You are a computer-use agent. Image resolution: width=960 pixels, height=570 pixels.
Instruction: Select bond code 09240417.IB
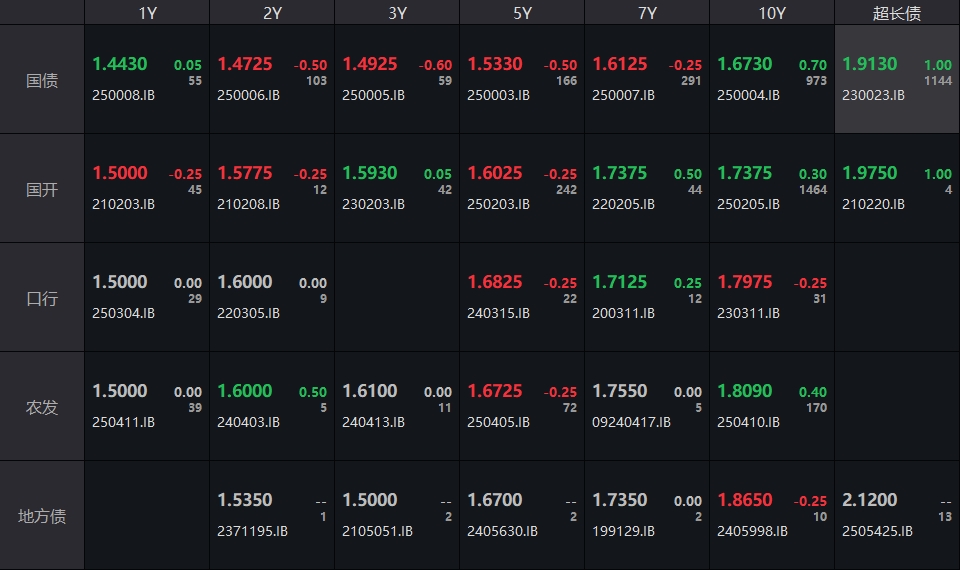pyautogui.click(x=631, y=422)
